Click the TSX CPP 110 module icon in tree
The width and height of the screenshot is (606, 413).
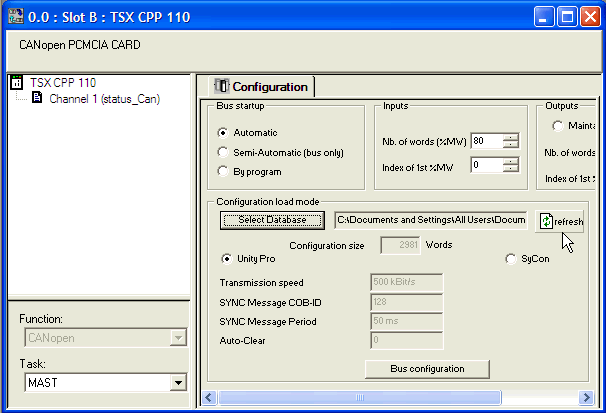[x=17, y=82]
